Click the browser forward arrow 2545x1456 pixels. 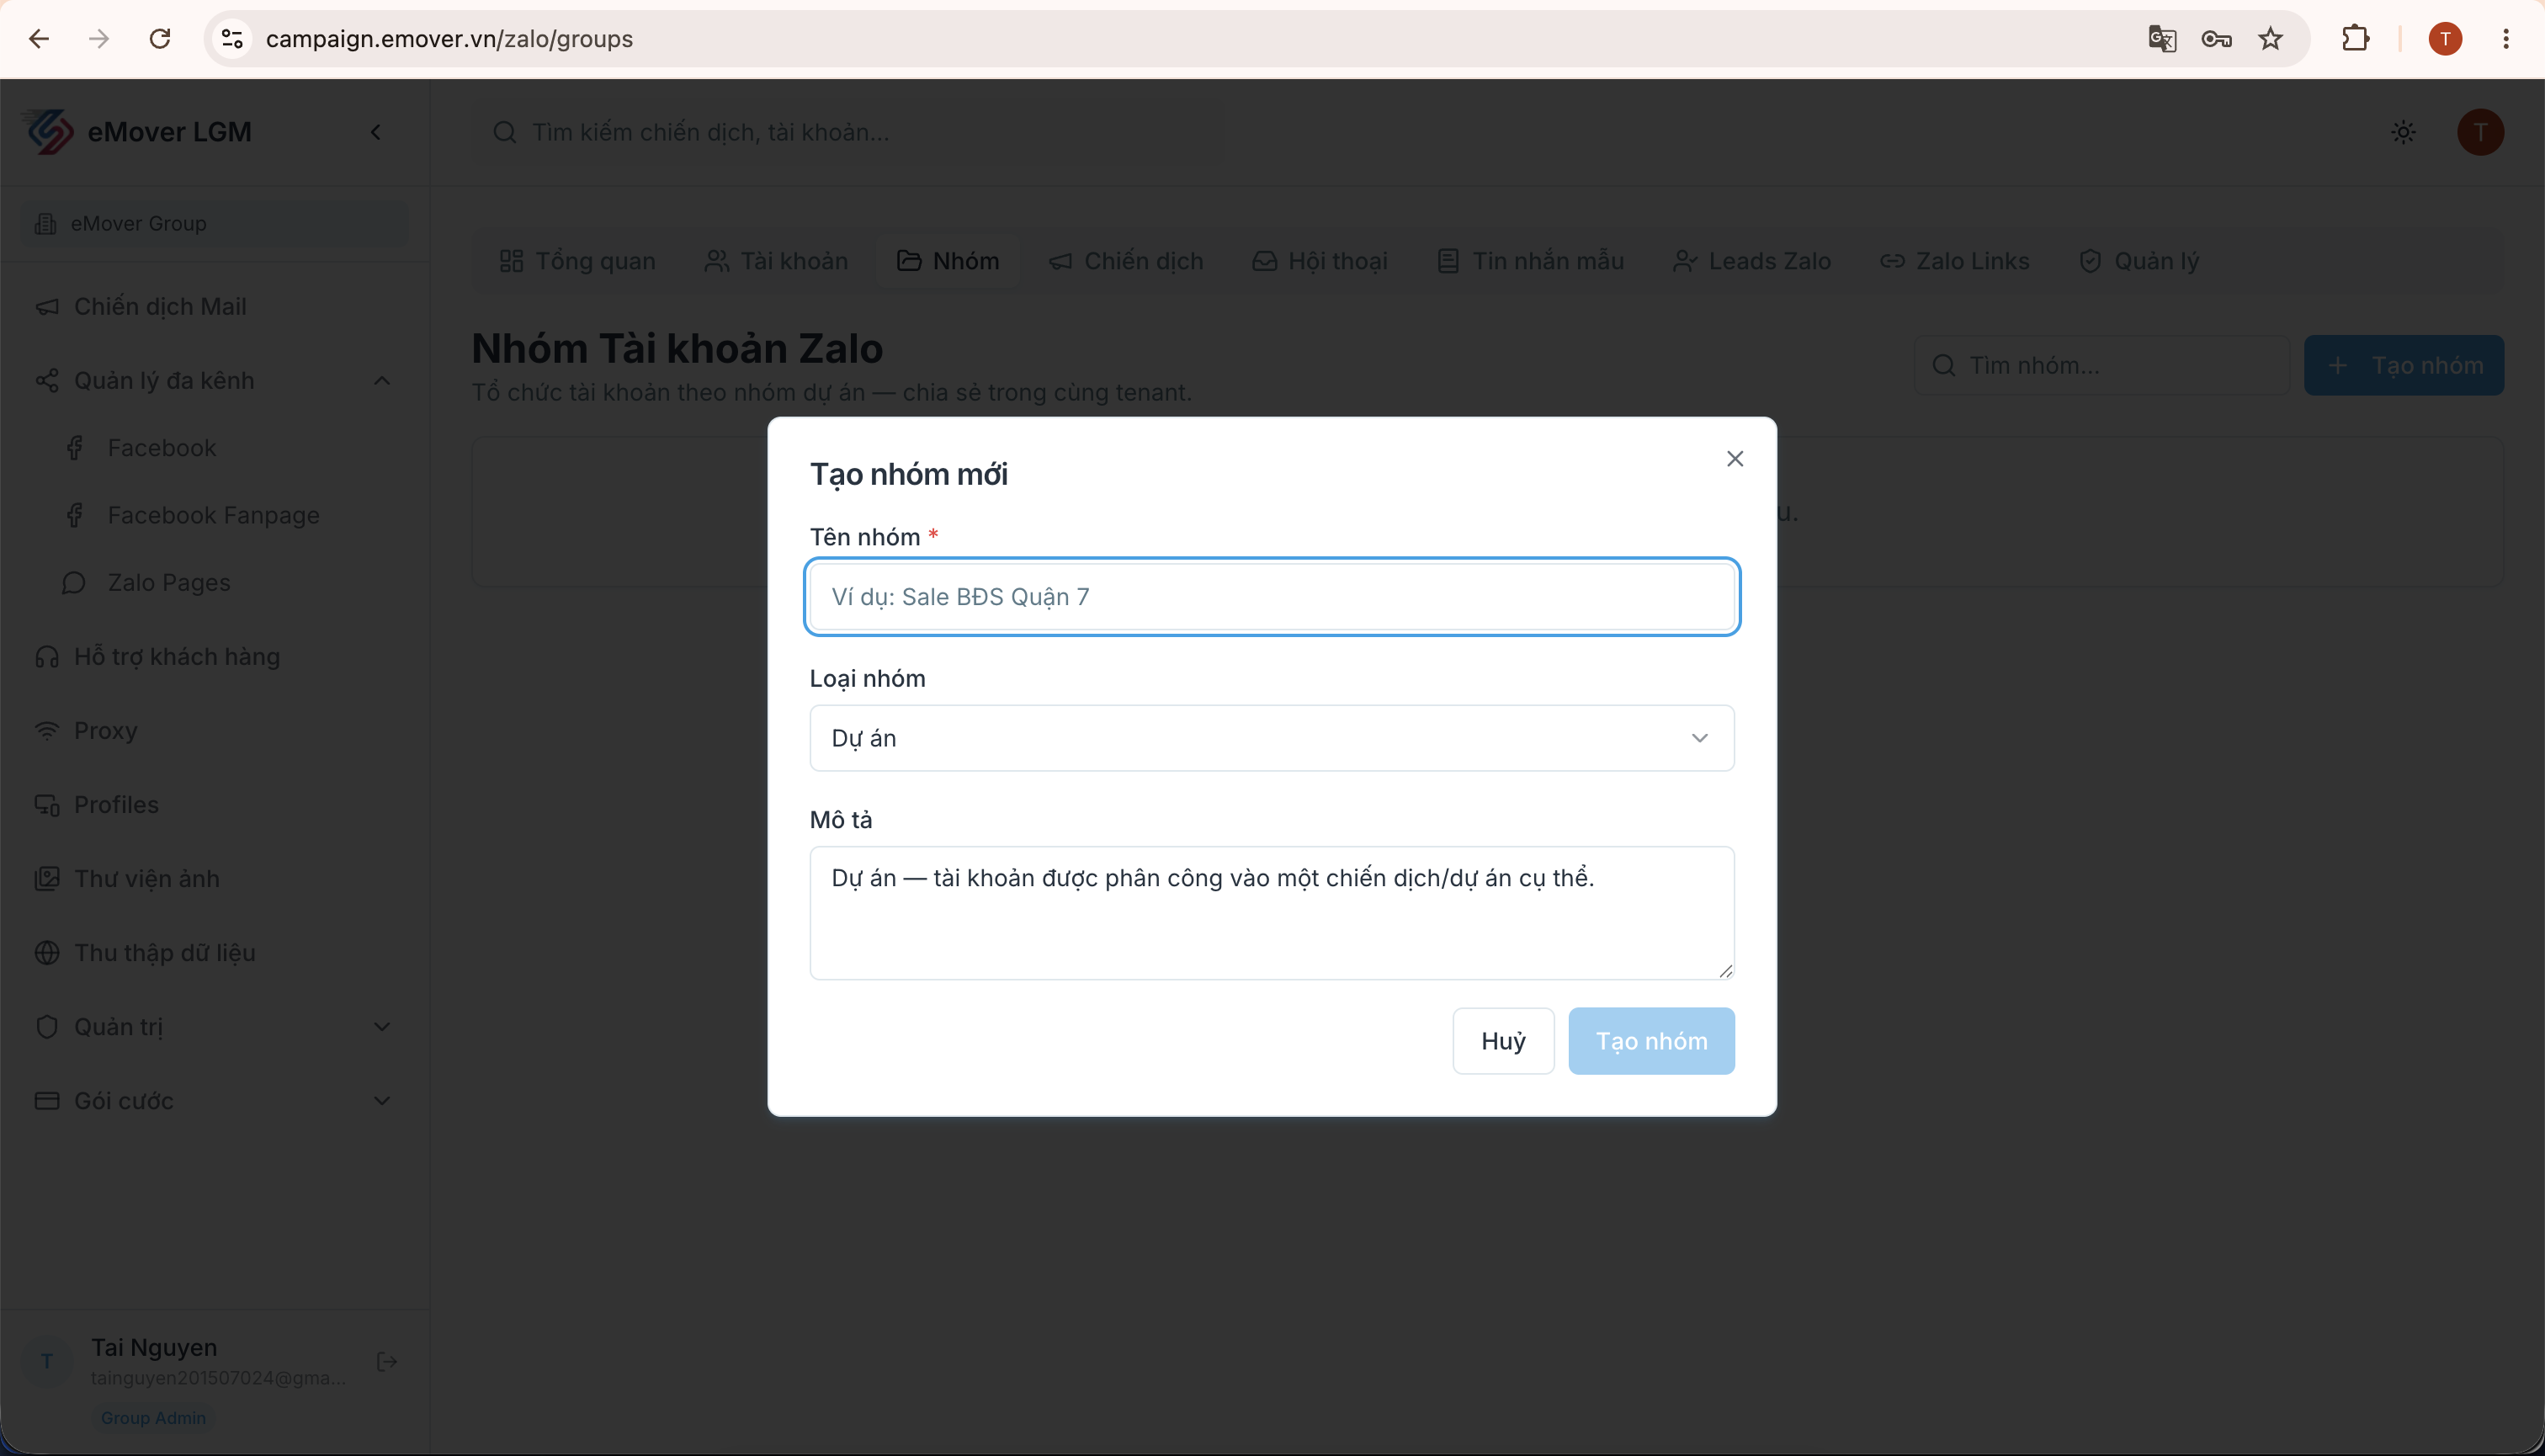[99, 39]
